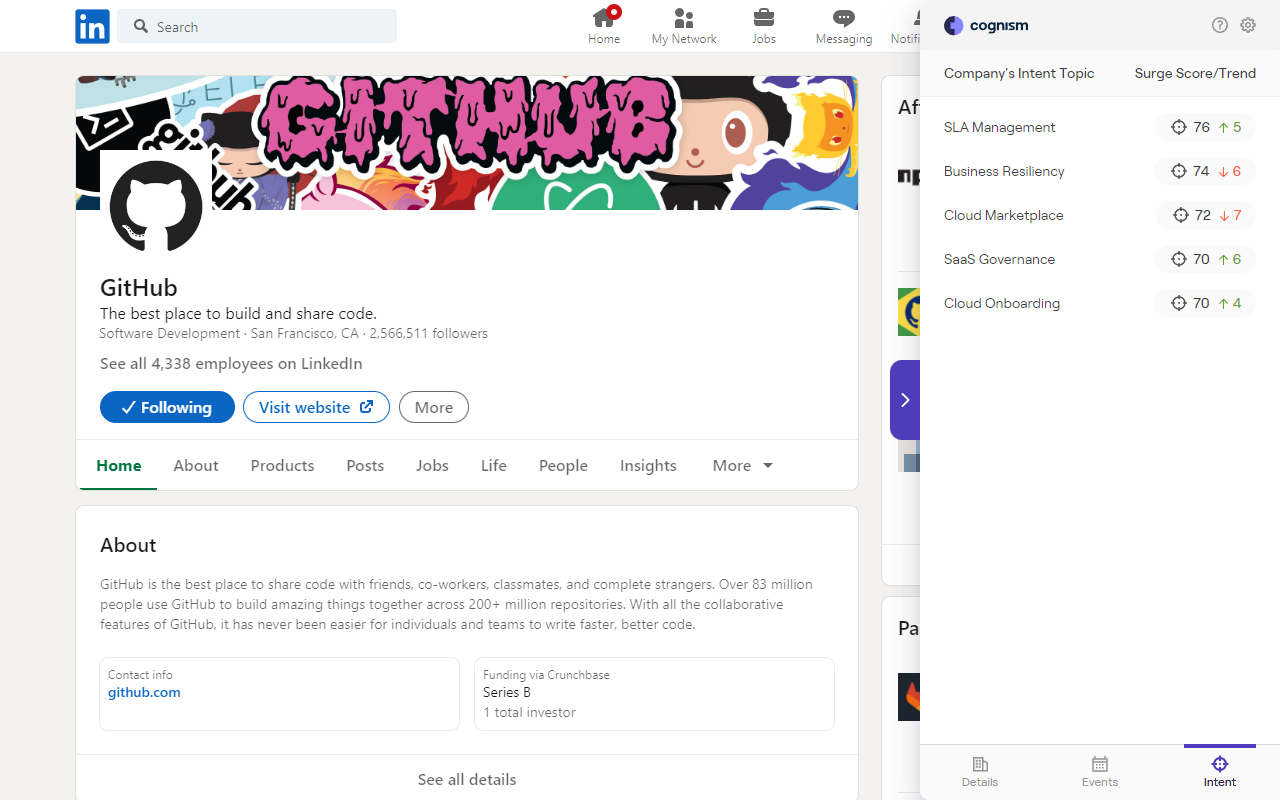Click the GitHub Octocat logo
The image size is (1280, 800).
coord(156,208)
